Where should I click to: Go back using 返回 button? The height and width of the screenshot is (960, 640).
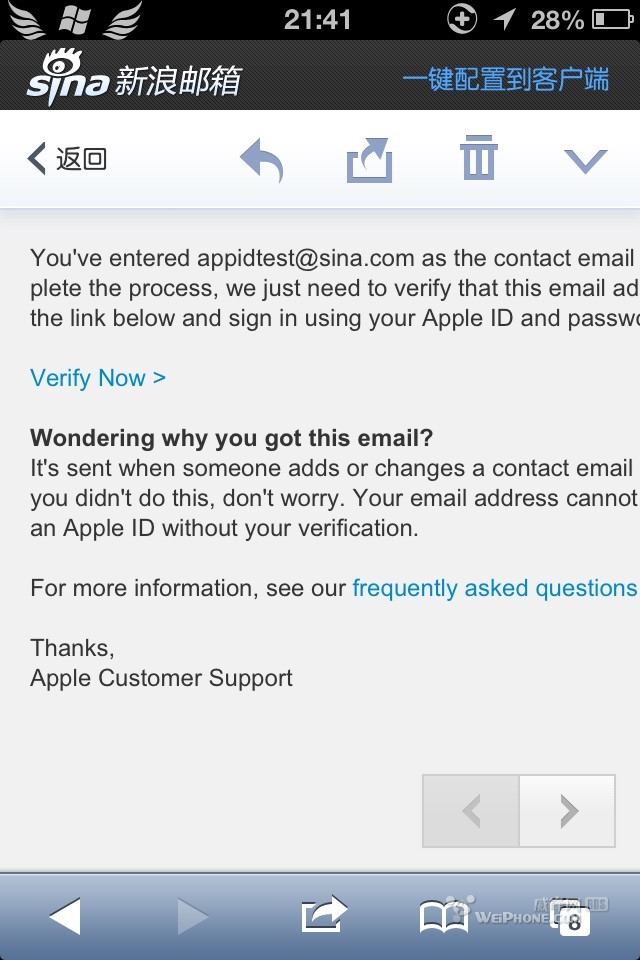coord(68,159)
